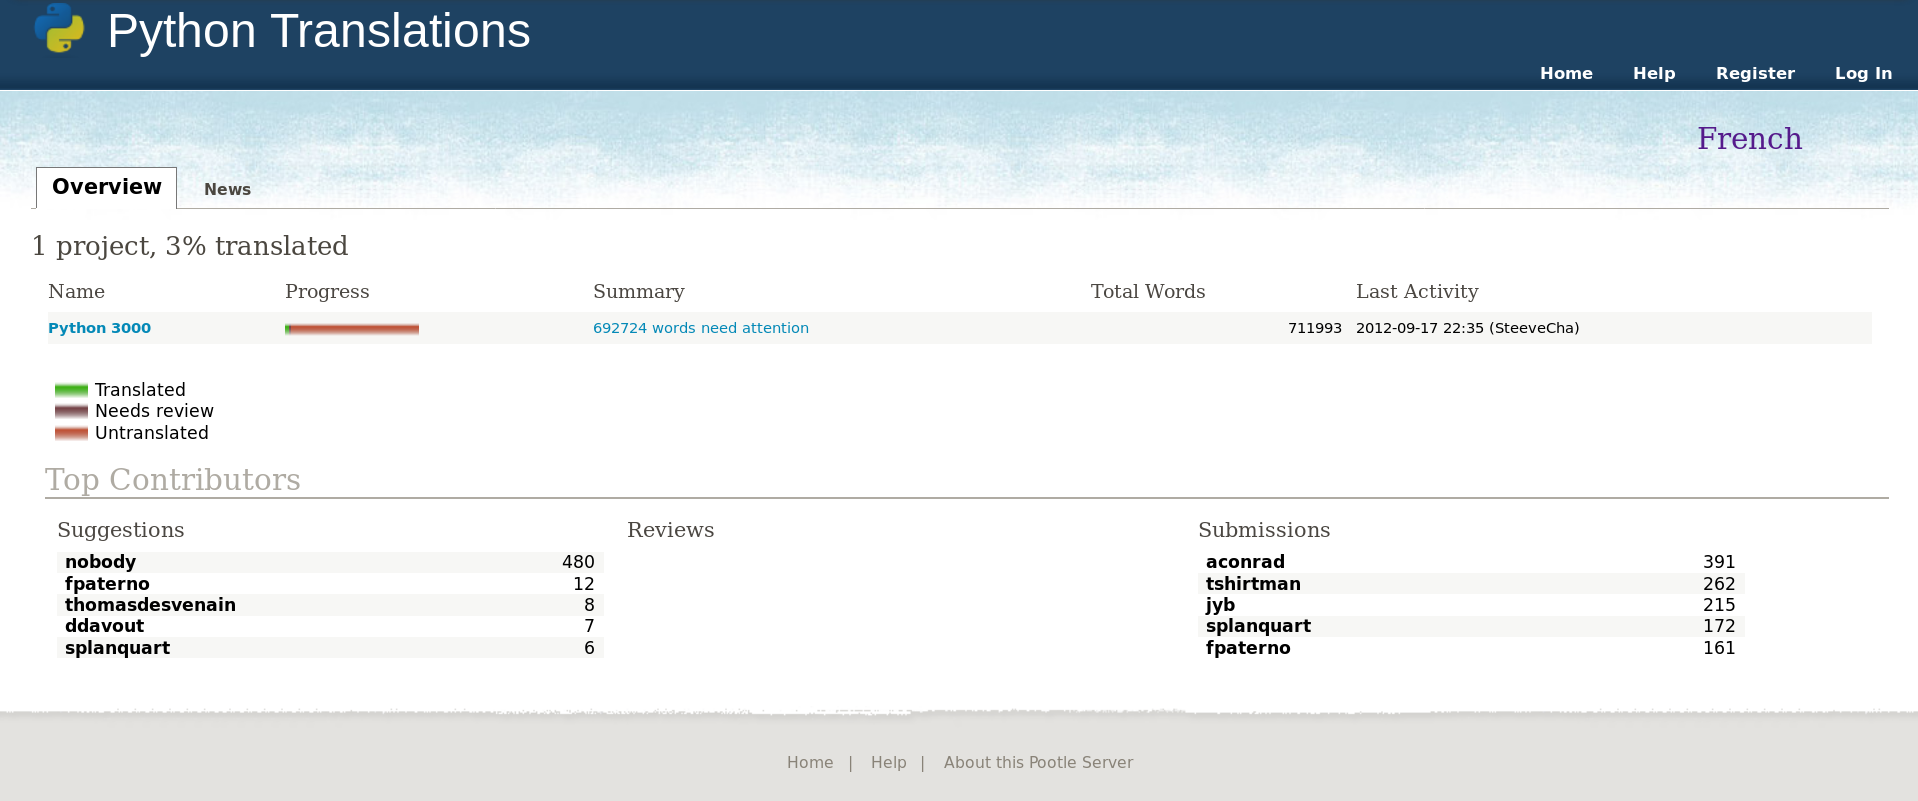Click the Name column header
Viewport: 1918px width, 801px height.
pos(76,291)
